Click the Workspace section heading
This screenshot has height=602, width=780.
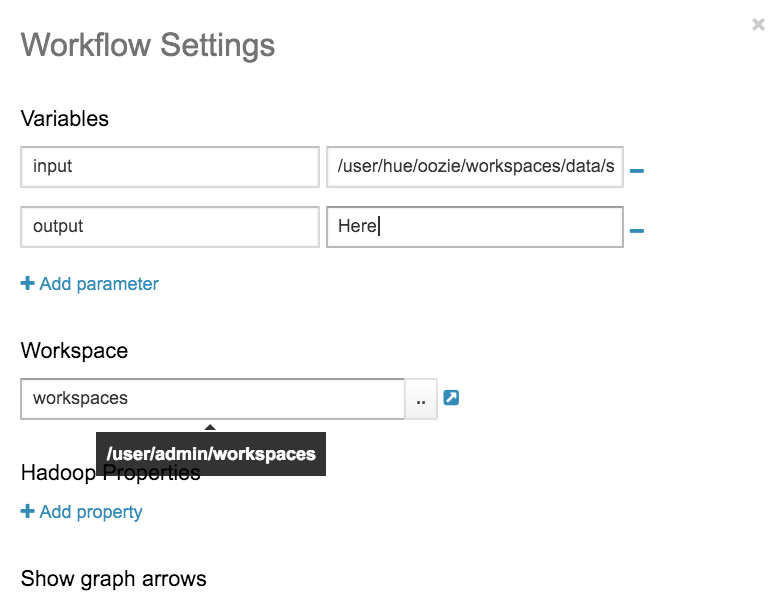click(x=74, y=351)
